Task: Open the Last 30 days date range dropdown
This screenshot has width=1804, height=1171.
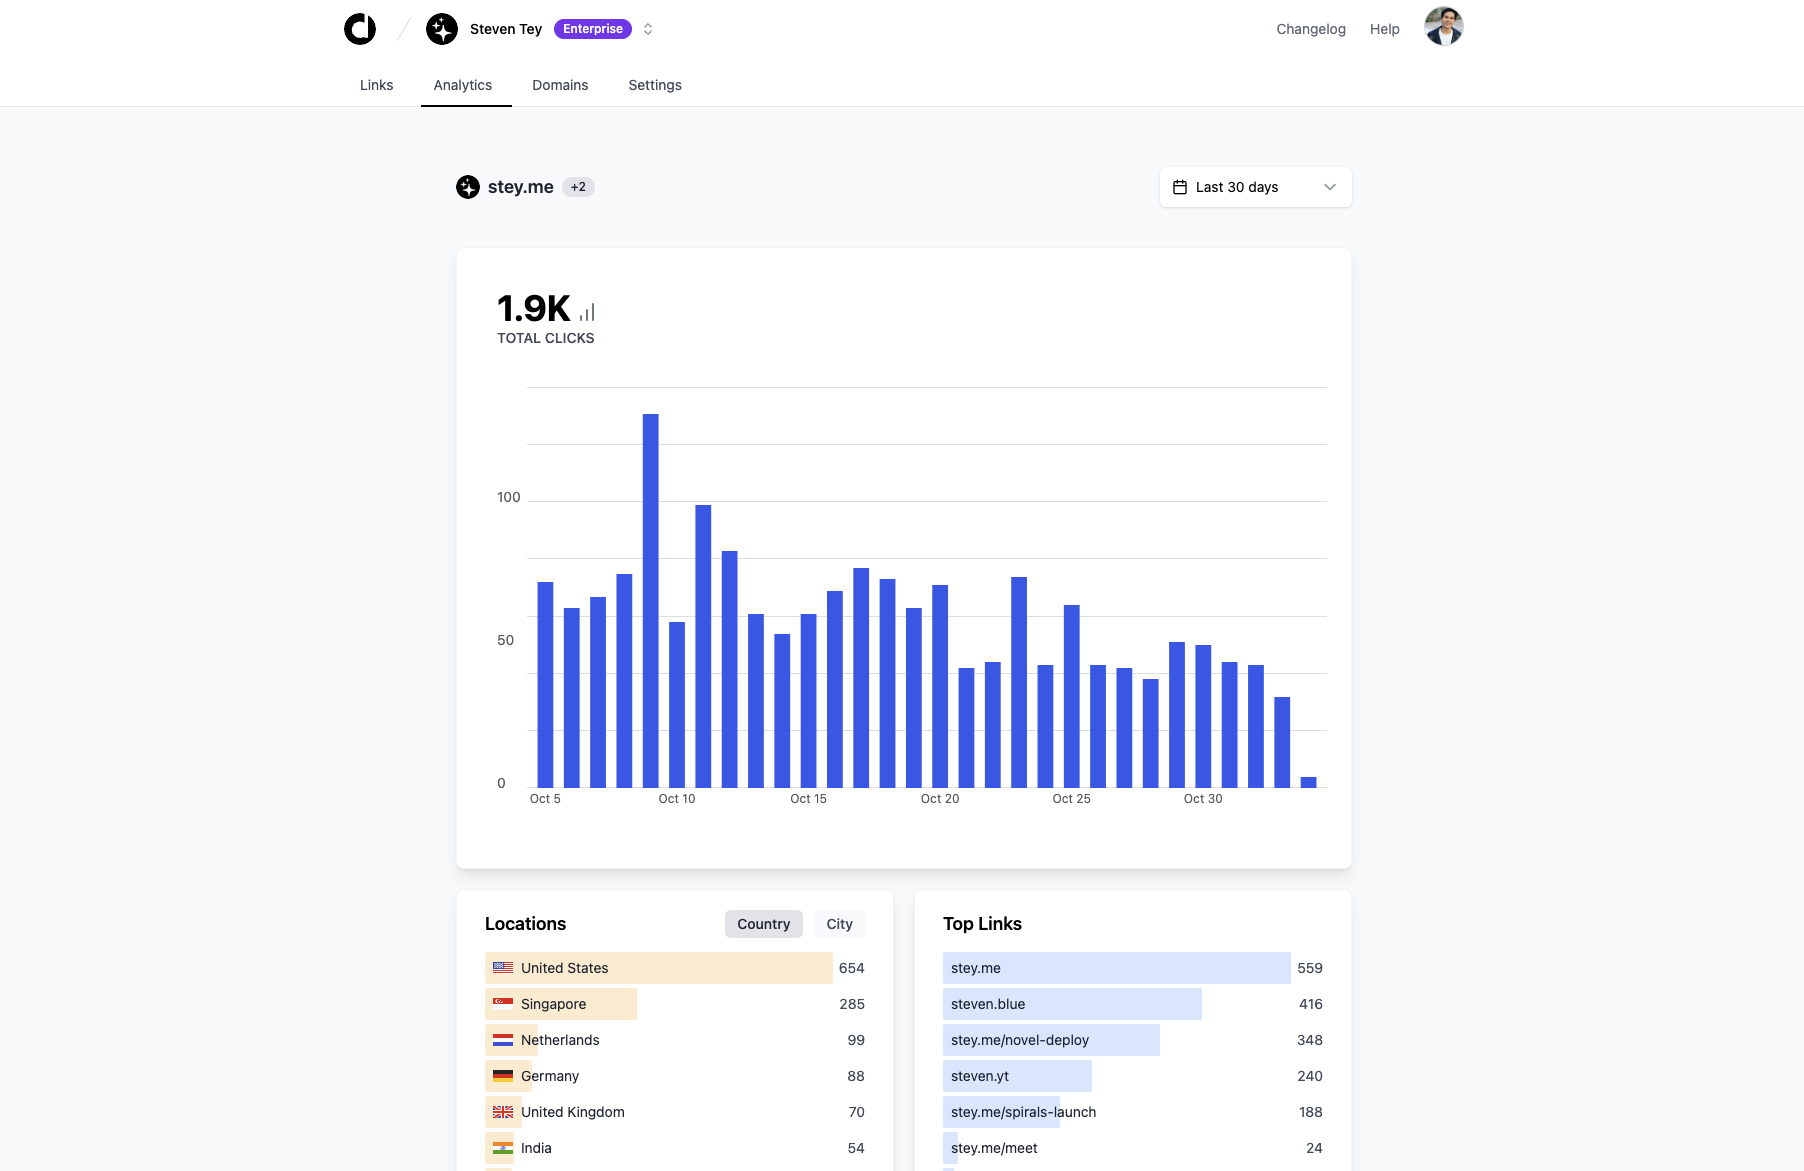Action: 1254,186
